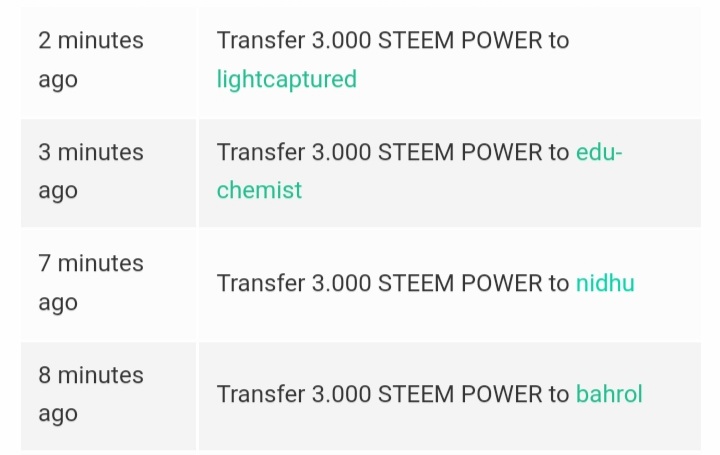Click the word 'chemist' in green

(259, 190)
